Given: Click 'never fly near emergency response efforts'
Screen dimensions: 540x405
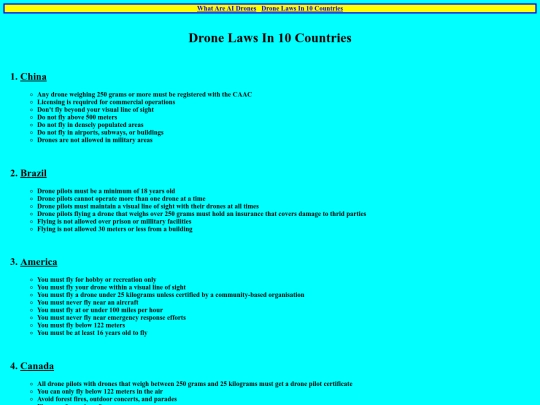Looking at the screenshot, I should click(111, 317).
